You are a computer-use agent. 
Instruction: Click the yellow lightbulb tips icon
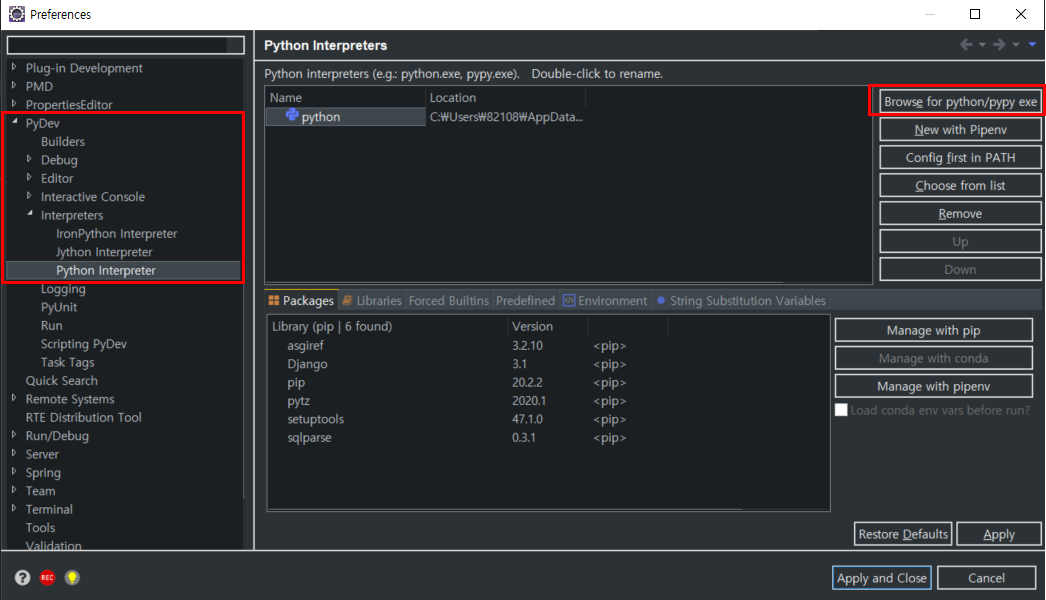click(x=72, y=578)
